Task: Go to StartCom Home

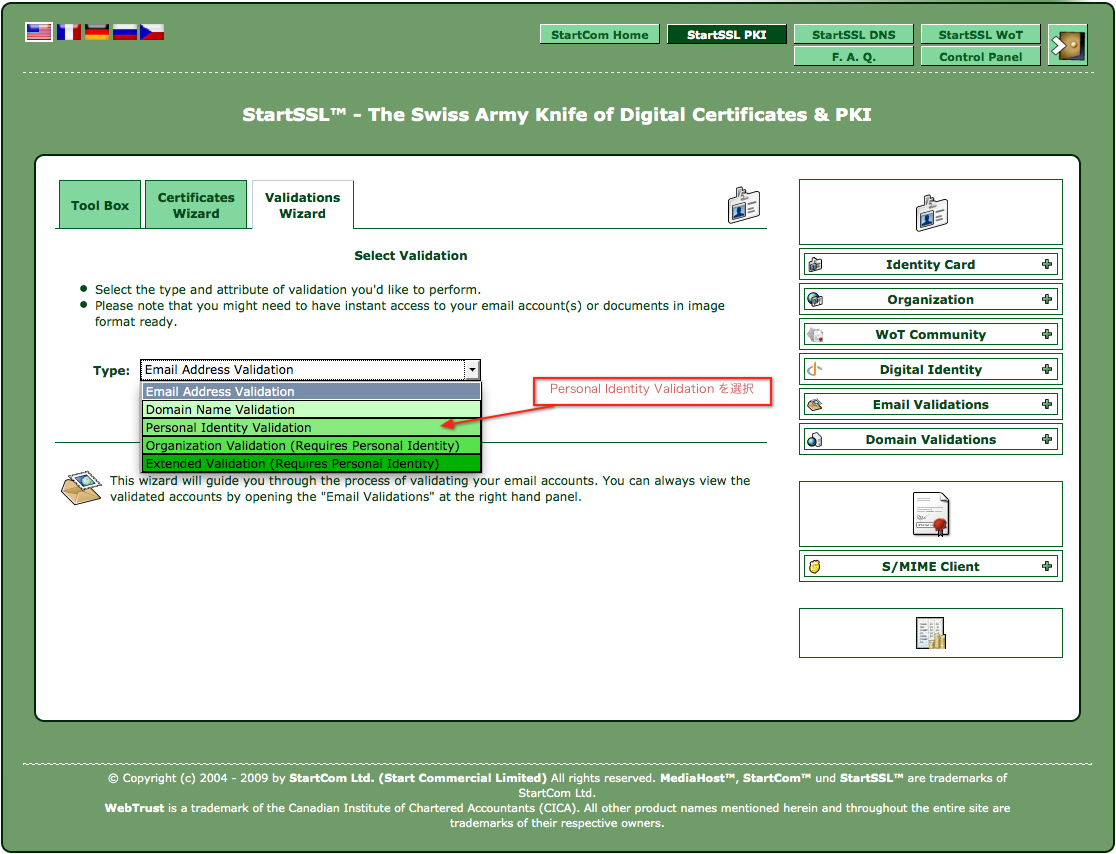Action: [x=599, y=34]
